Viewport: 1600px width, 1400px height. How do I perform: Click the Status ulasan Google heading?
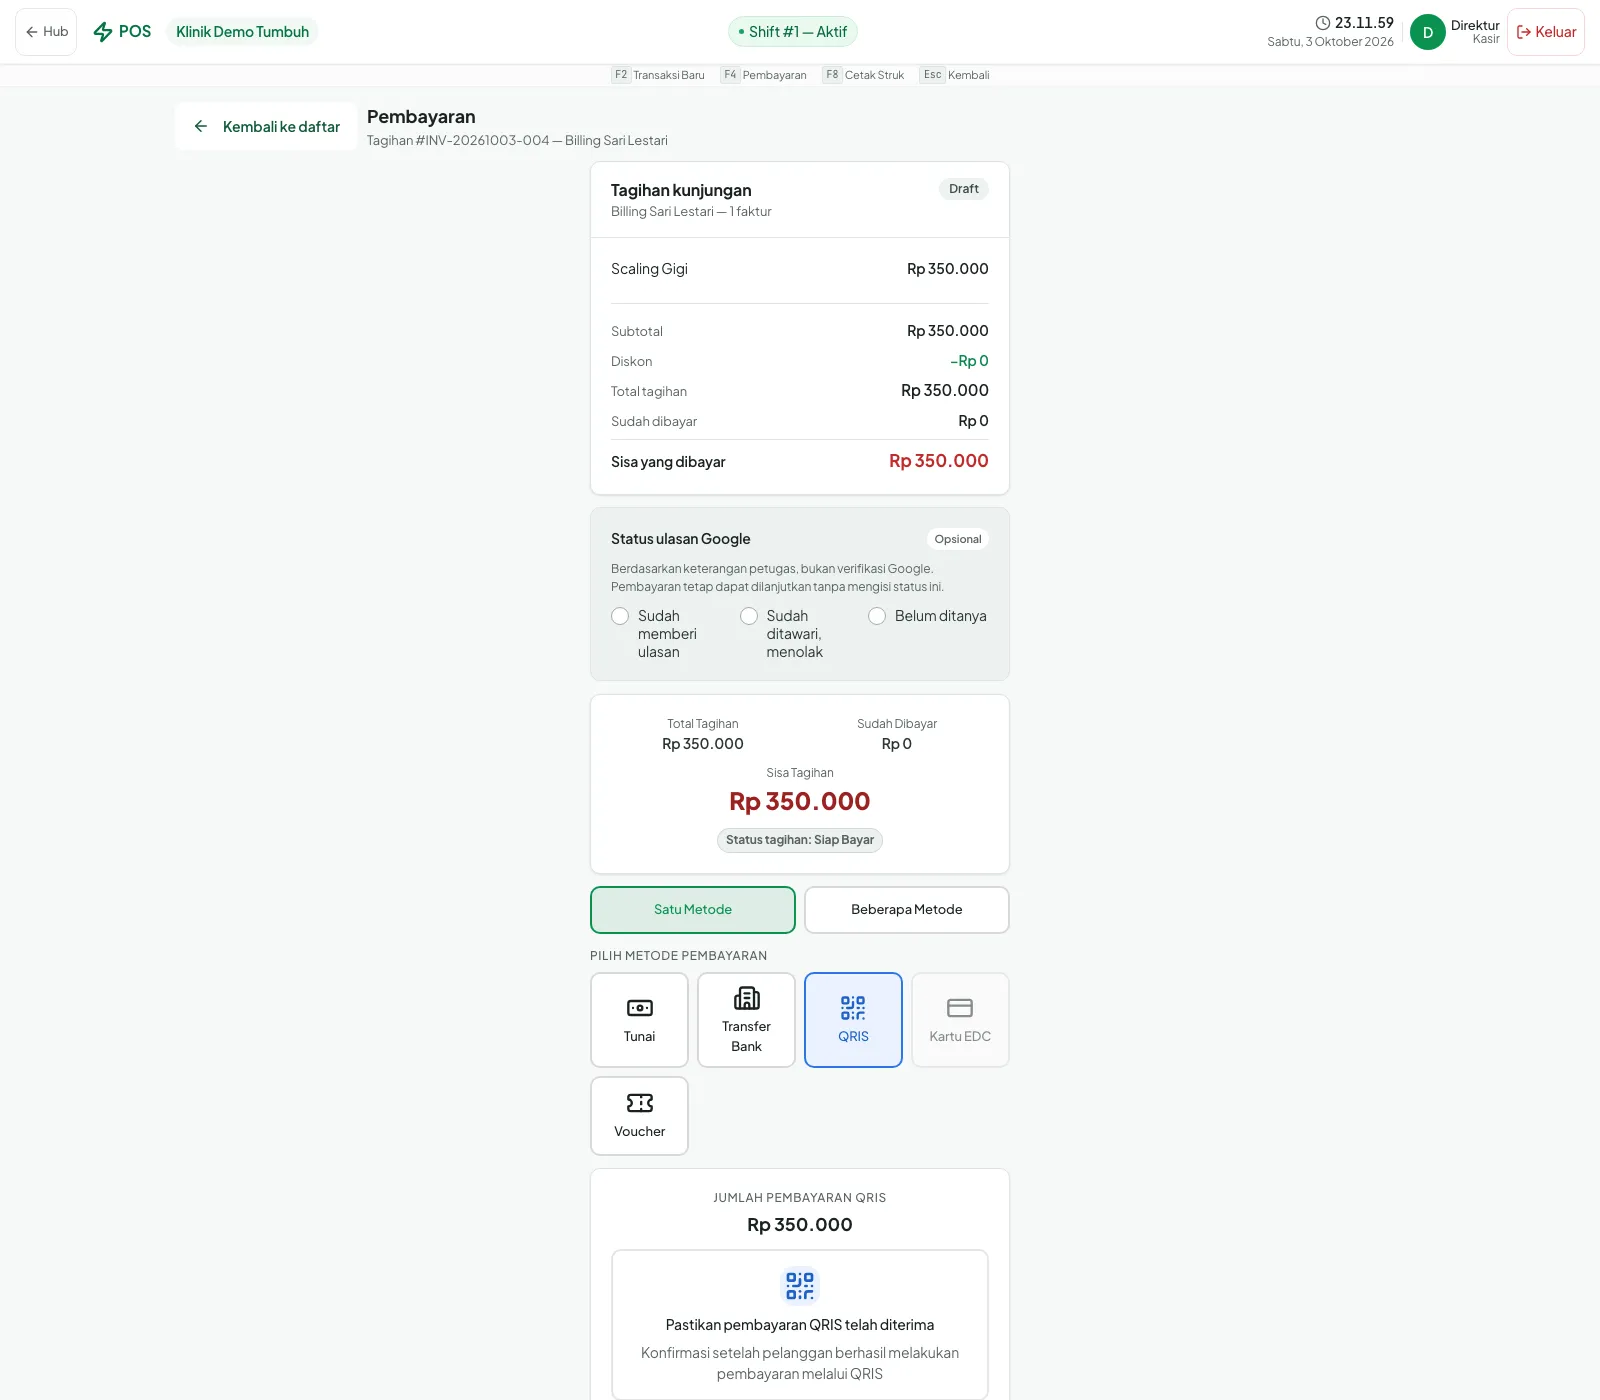click(681, 539)
